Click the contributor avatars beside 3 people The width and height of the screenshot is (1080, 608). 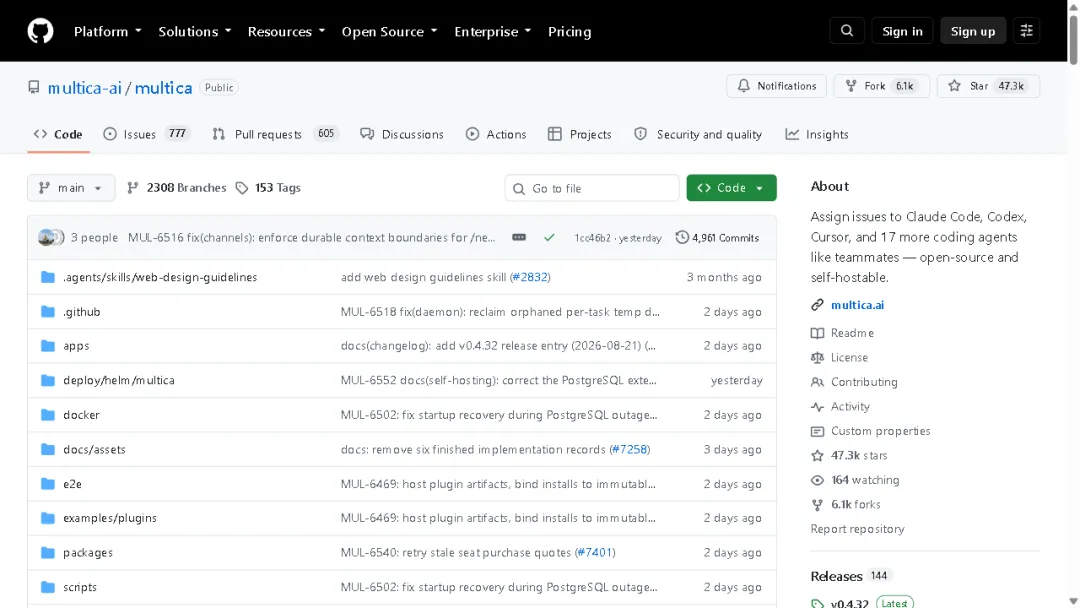[x=51, y=238]
